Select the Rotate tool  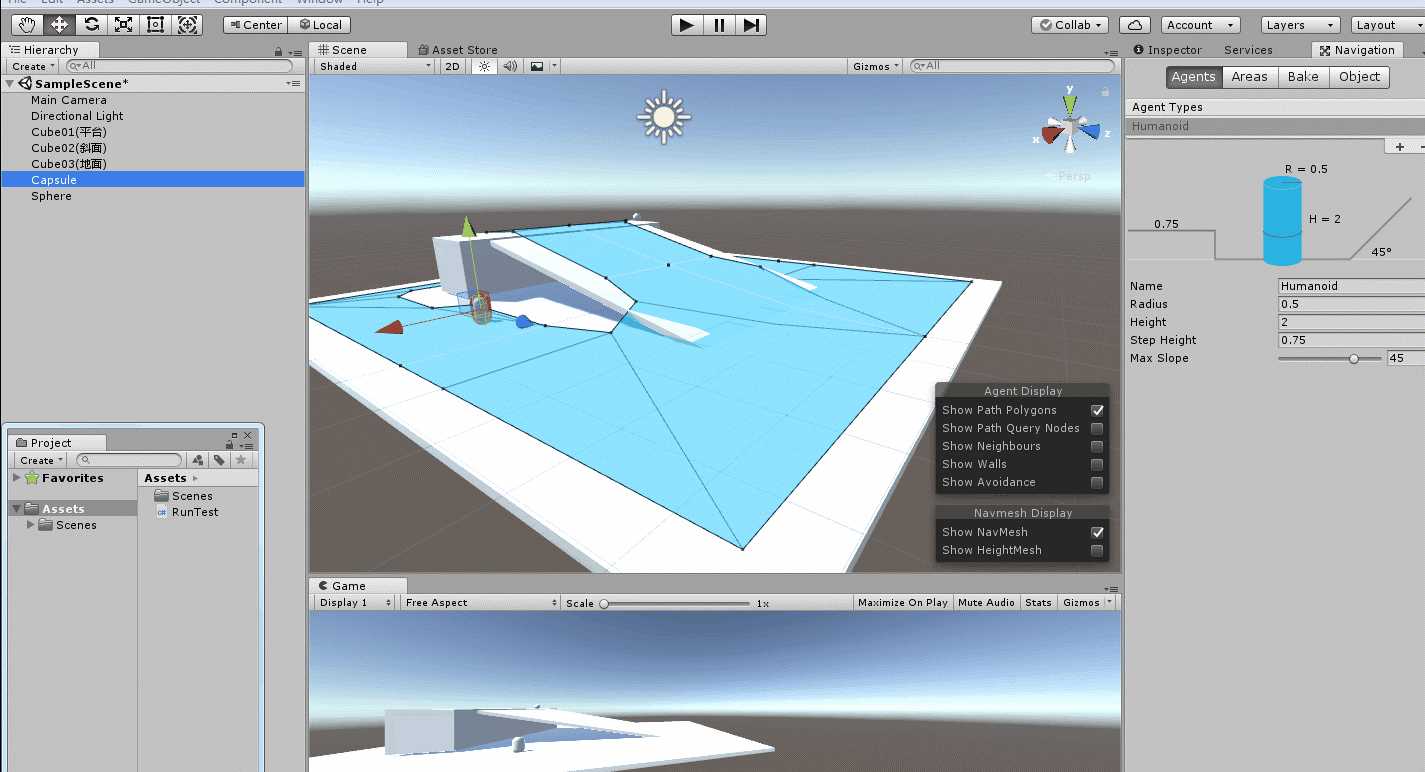[91, 24]
